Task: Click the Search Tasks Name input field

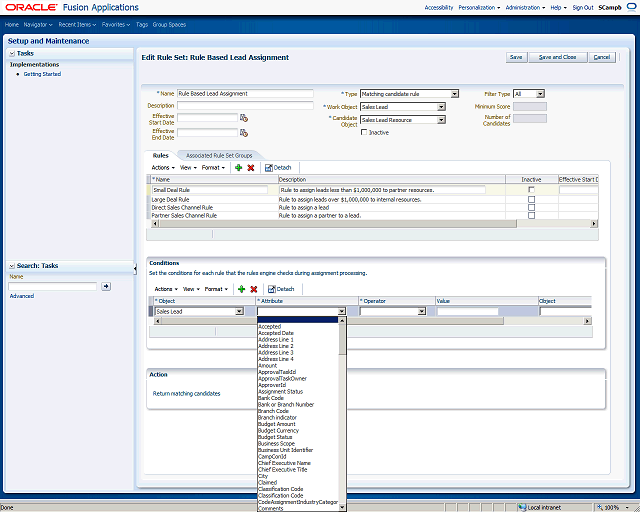Action: (x=53, y=286)
